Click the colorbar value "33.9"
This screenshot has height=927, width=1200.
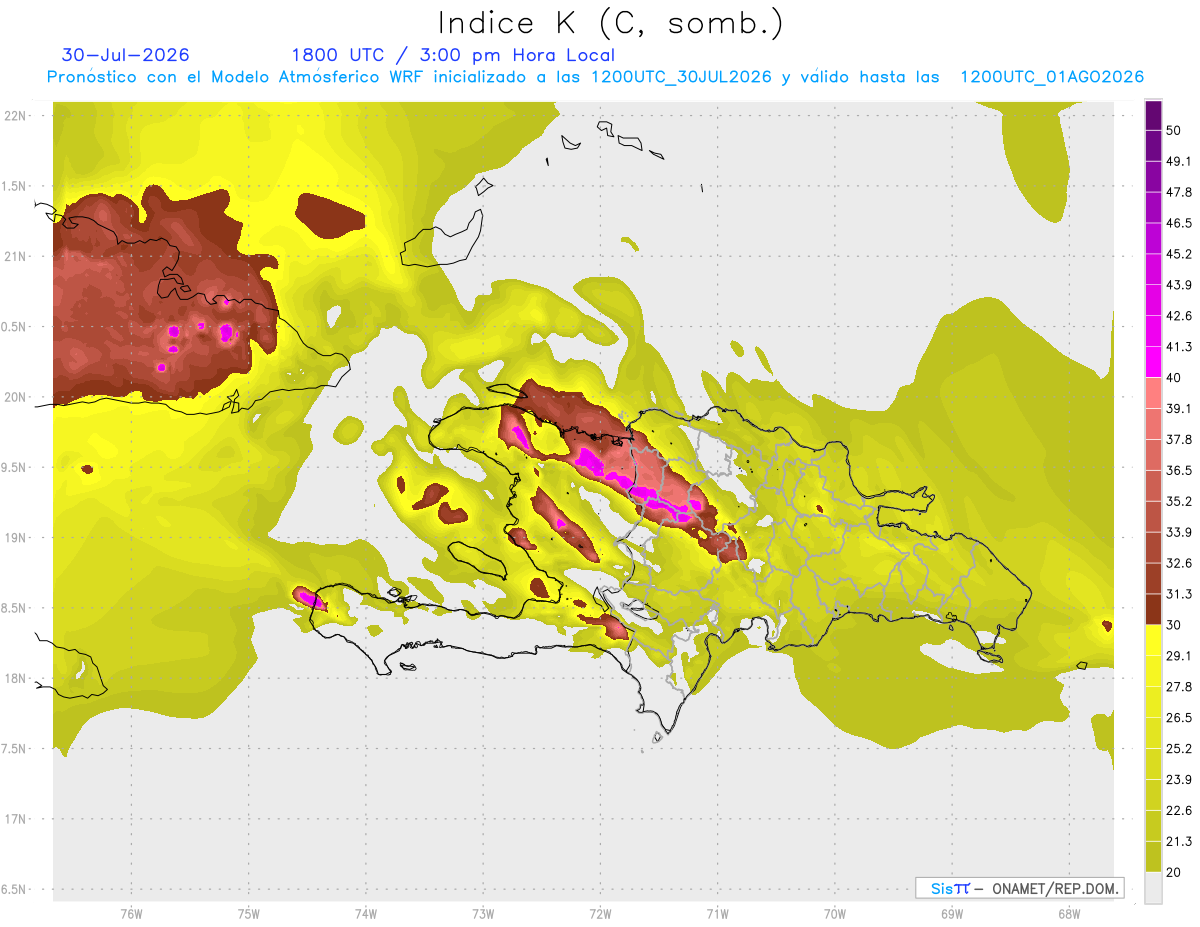(x=1179, y=532)
